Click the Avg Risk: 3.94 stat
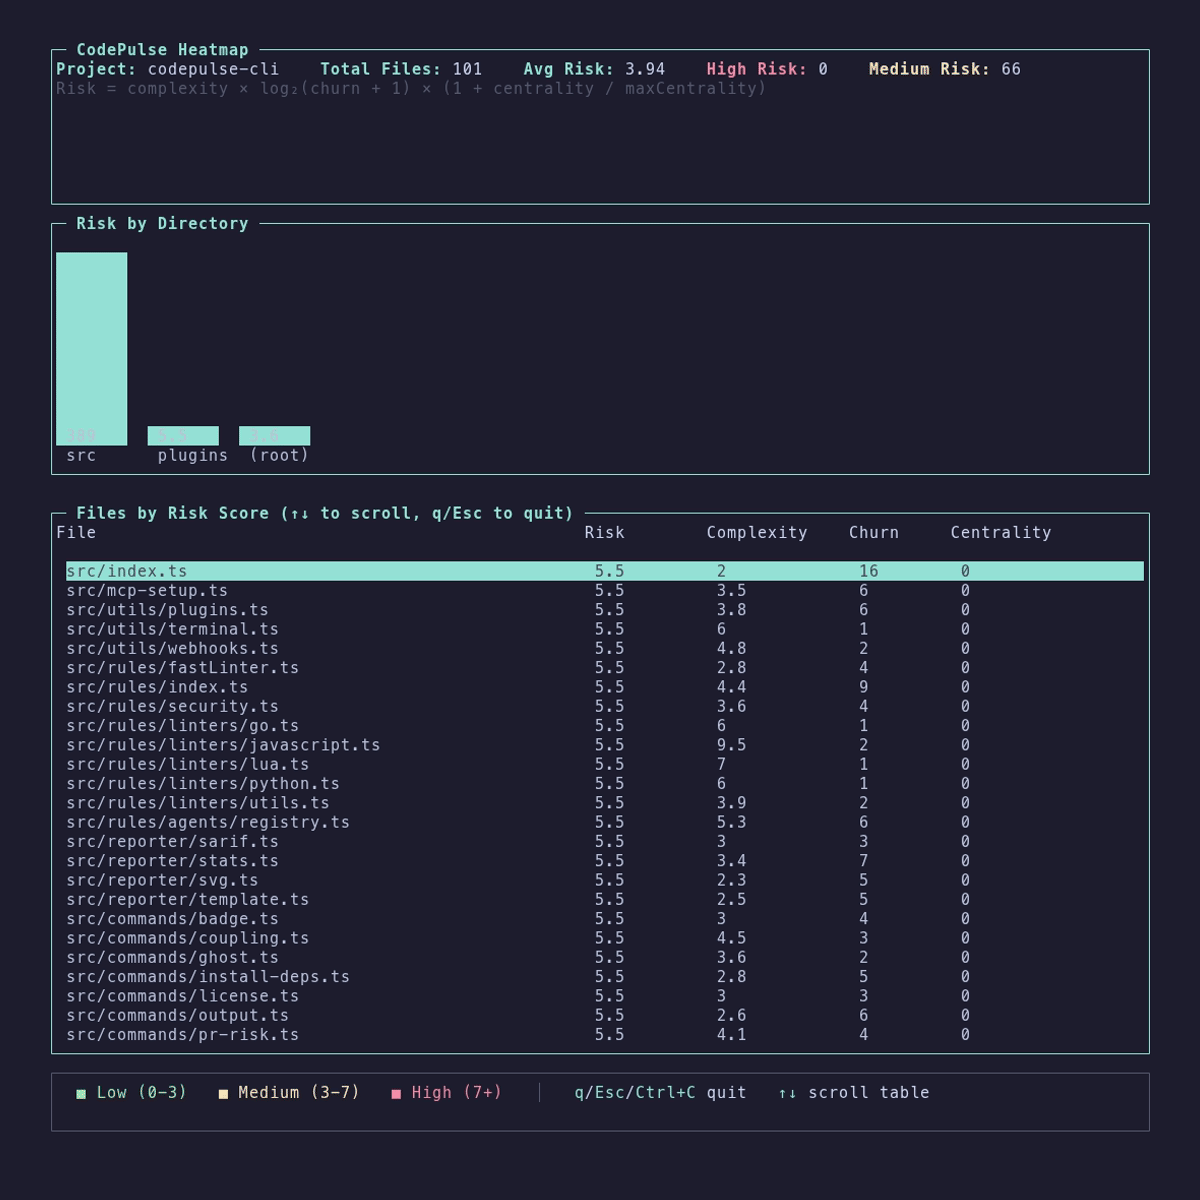The image size is (1200, 1200). click(x=594, y=69)
